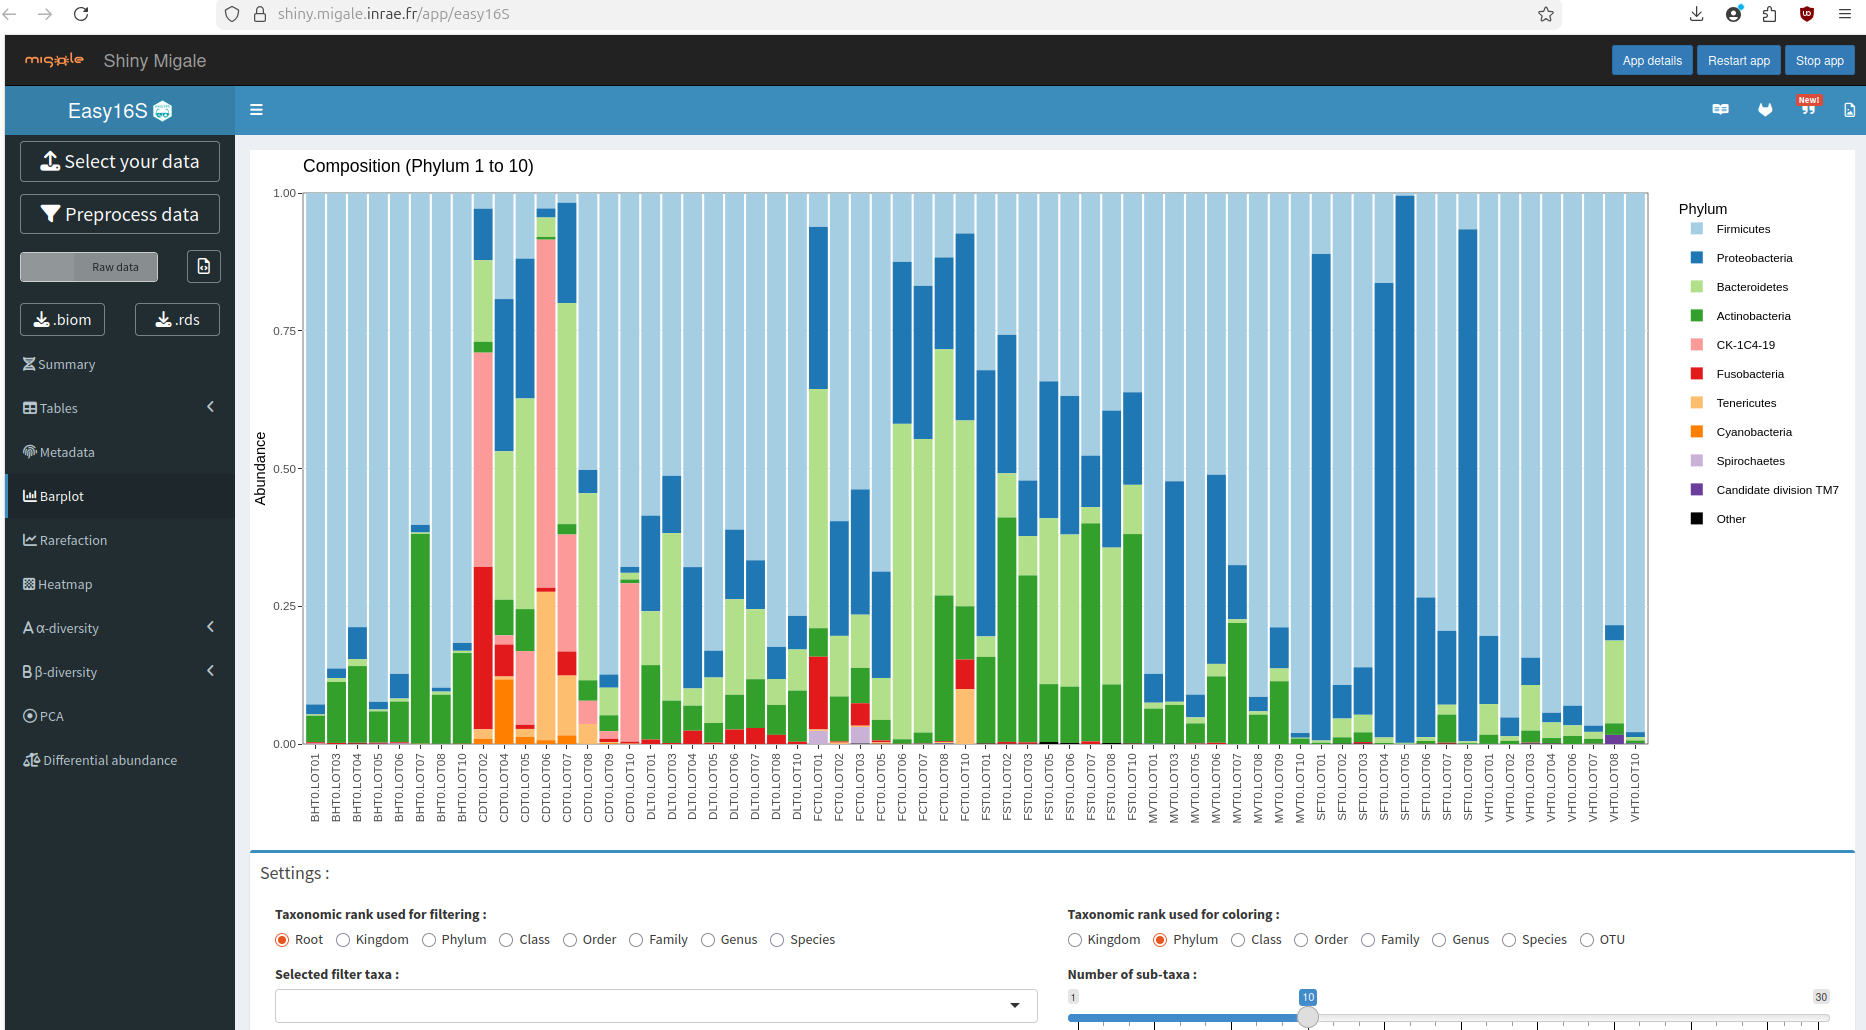Click the citation quote icon marked New
Image resolution: width=1866 pixels, height=1030 pixels.
(1808, 108)
